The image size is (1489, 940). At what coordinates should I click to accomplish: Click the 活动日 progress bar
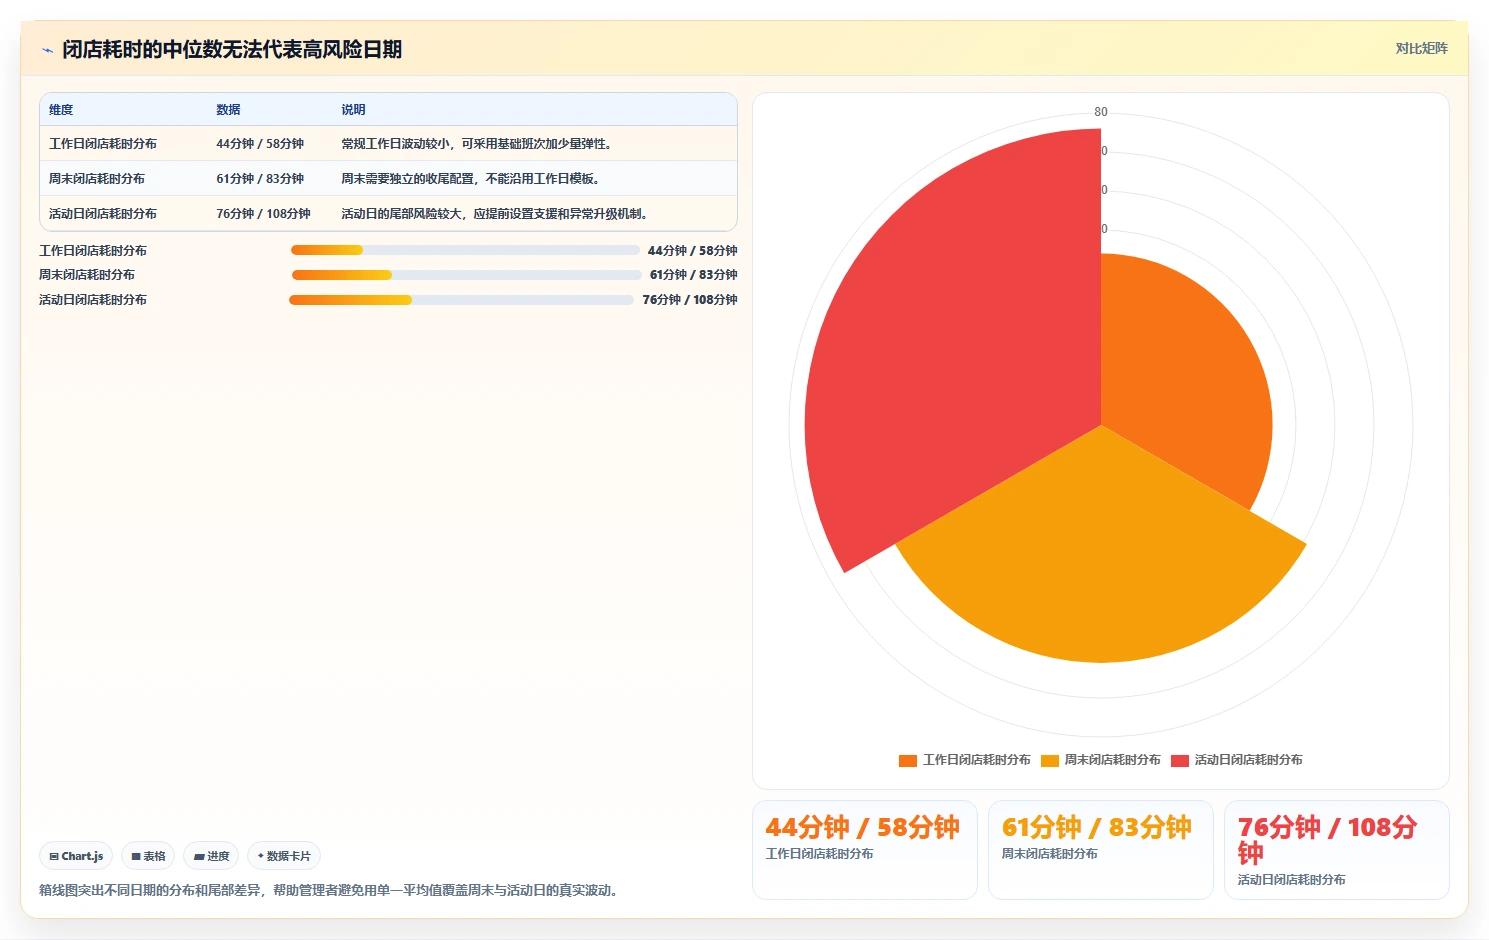[x=461, y=300]
